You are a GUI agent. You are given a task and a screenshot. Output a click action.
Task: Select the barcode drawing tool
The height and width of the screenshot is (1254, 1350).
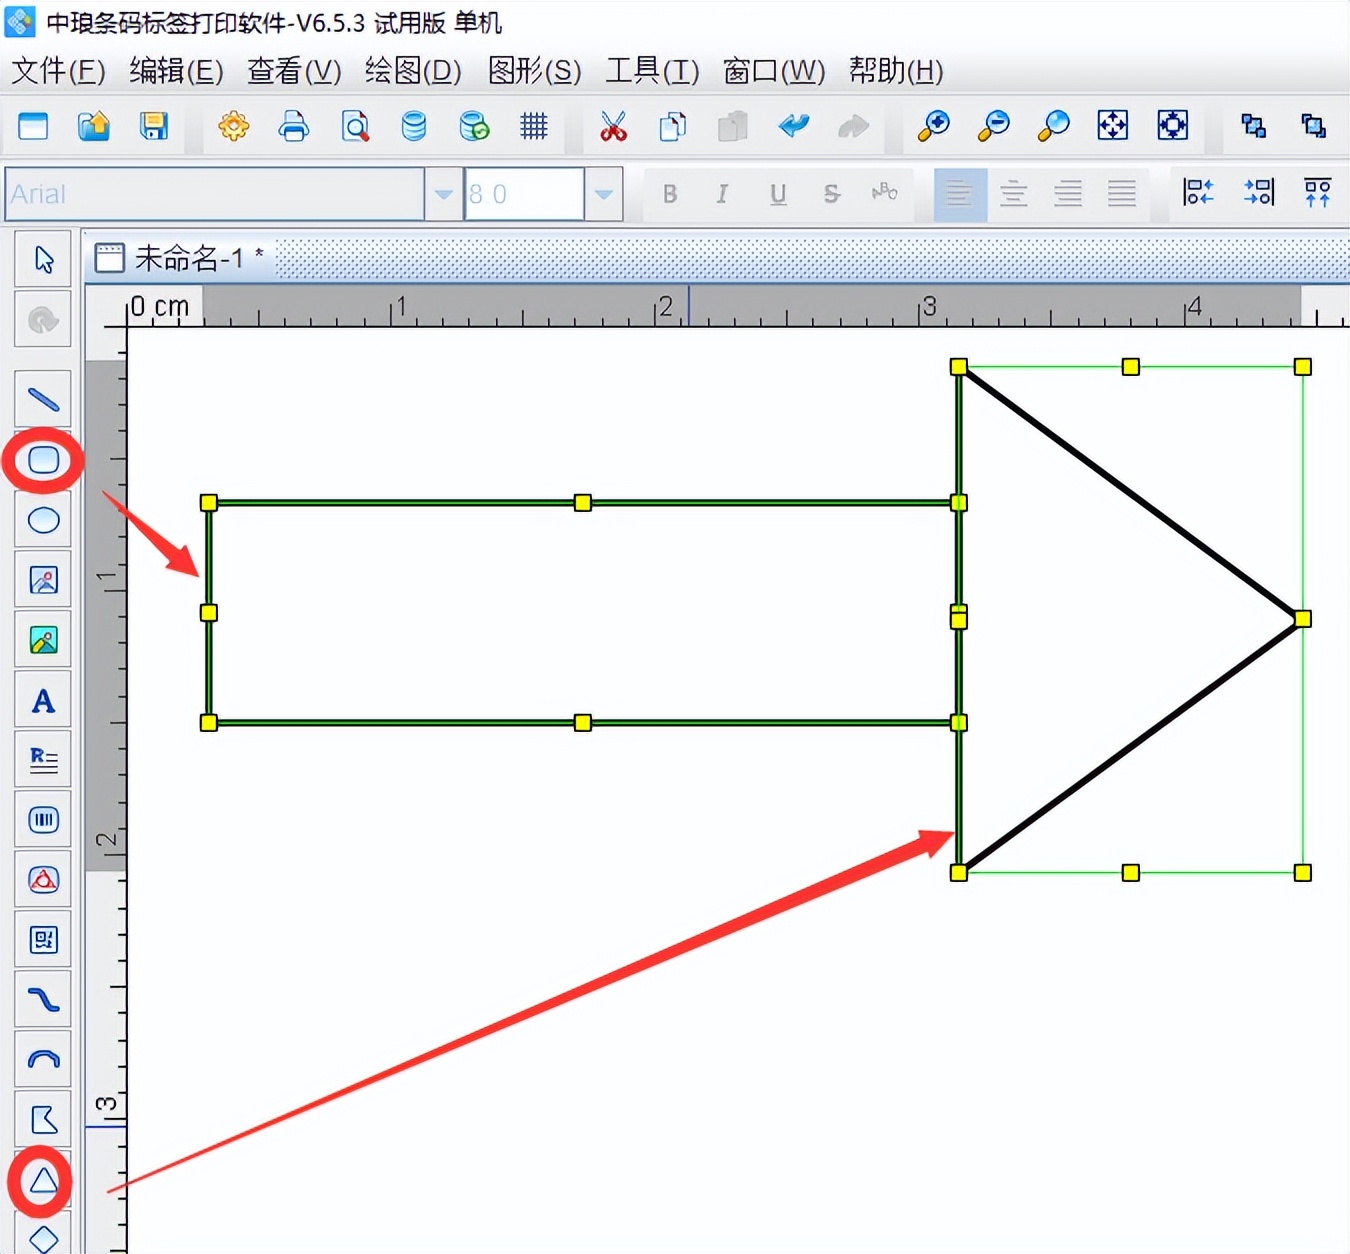click(x=43, y=820)
